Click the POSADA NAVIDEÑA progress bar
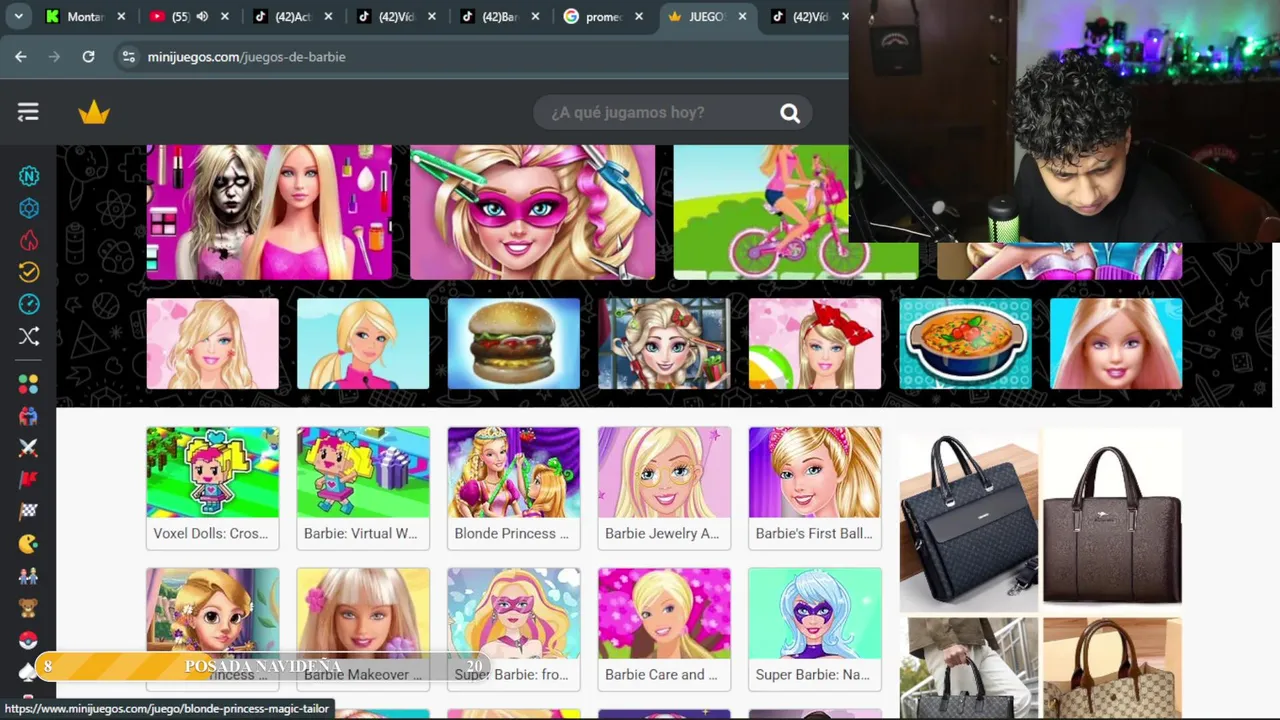This screenshot has width=1280, height=720. coord(263,666)
